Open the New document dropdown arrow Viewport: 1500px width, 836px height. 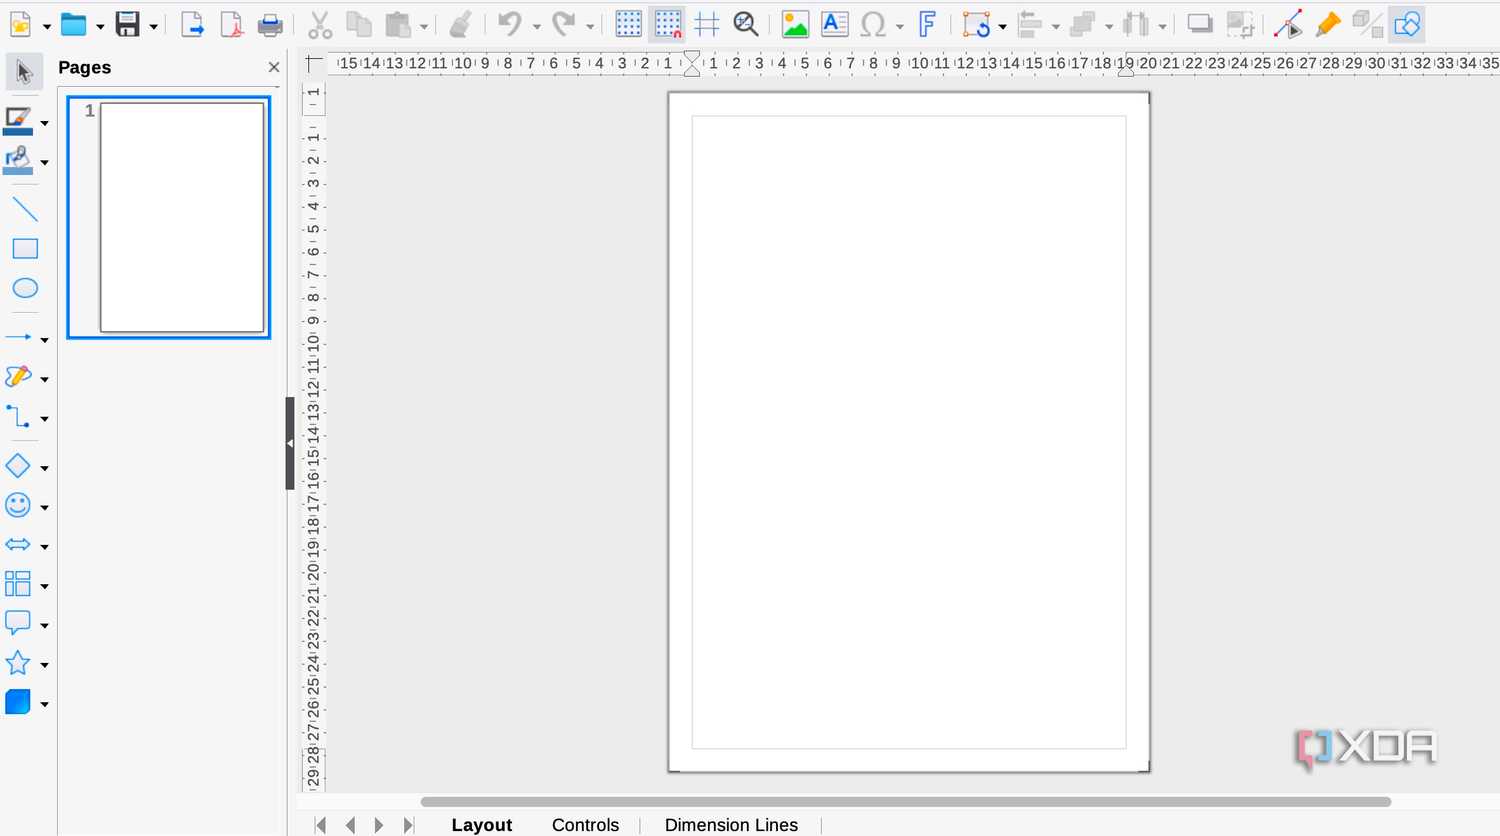coord(46,26)
